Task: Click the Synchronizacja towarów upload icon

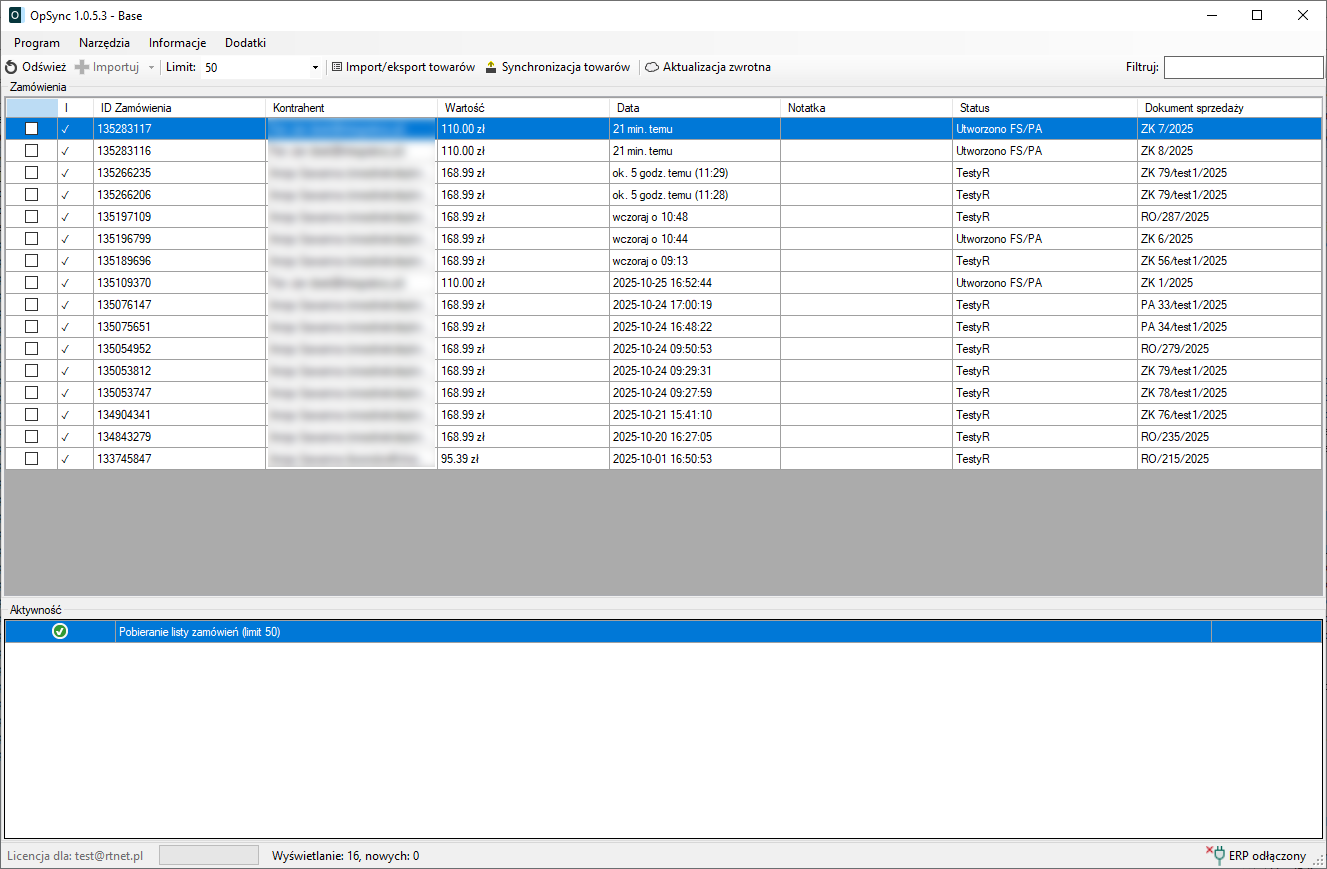Action: pyautogui.click(x=491, y=67)
